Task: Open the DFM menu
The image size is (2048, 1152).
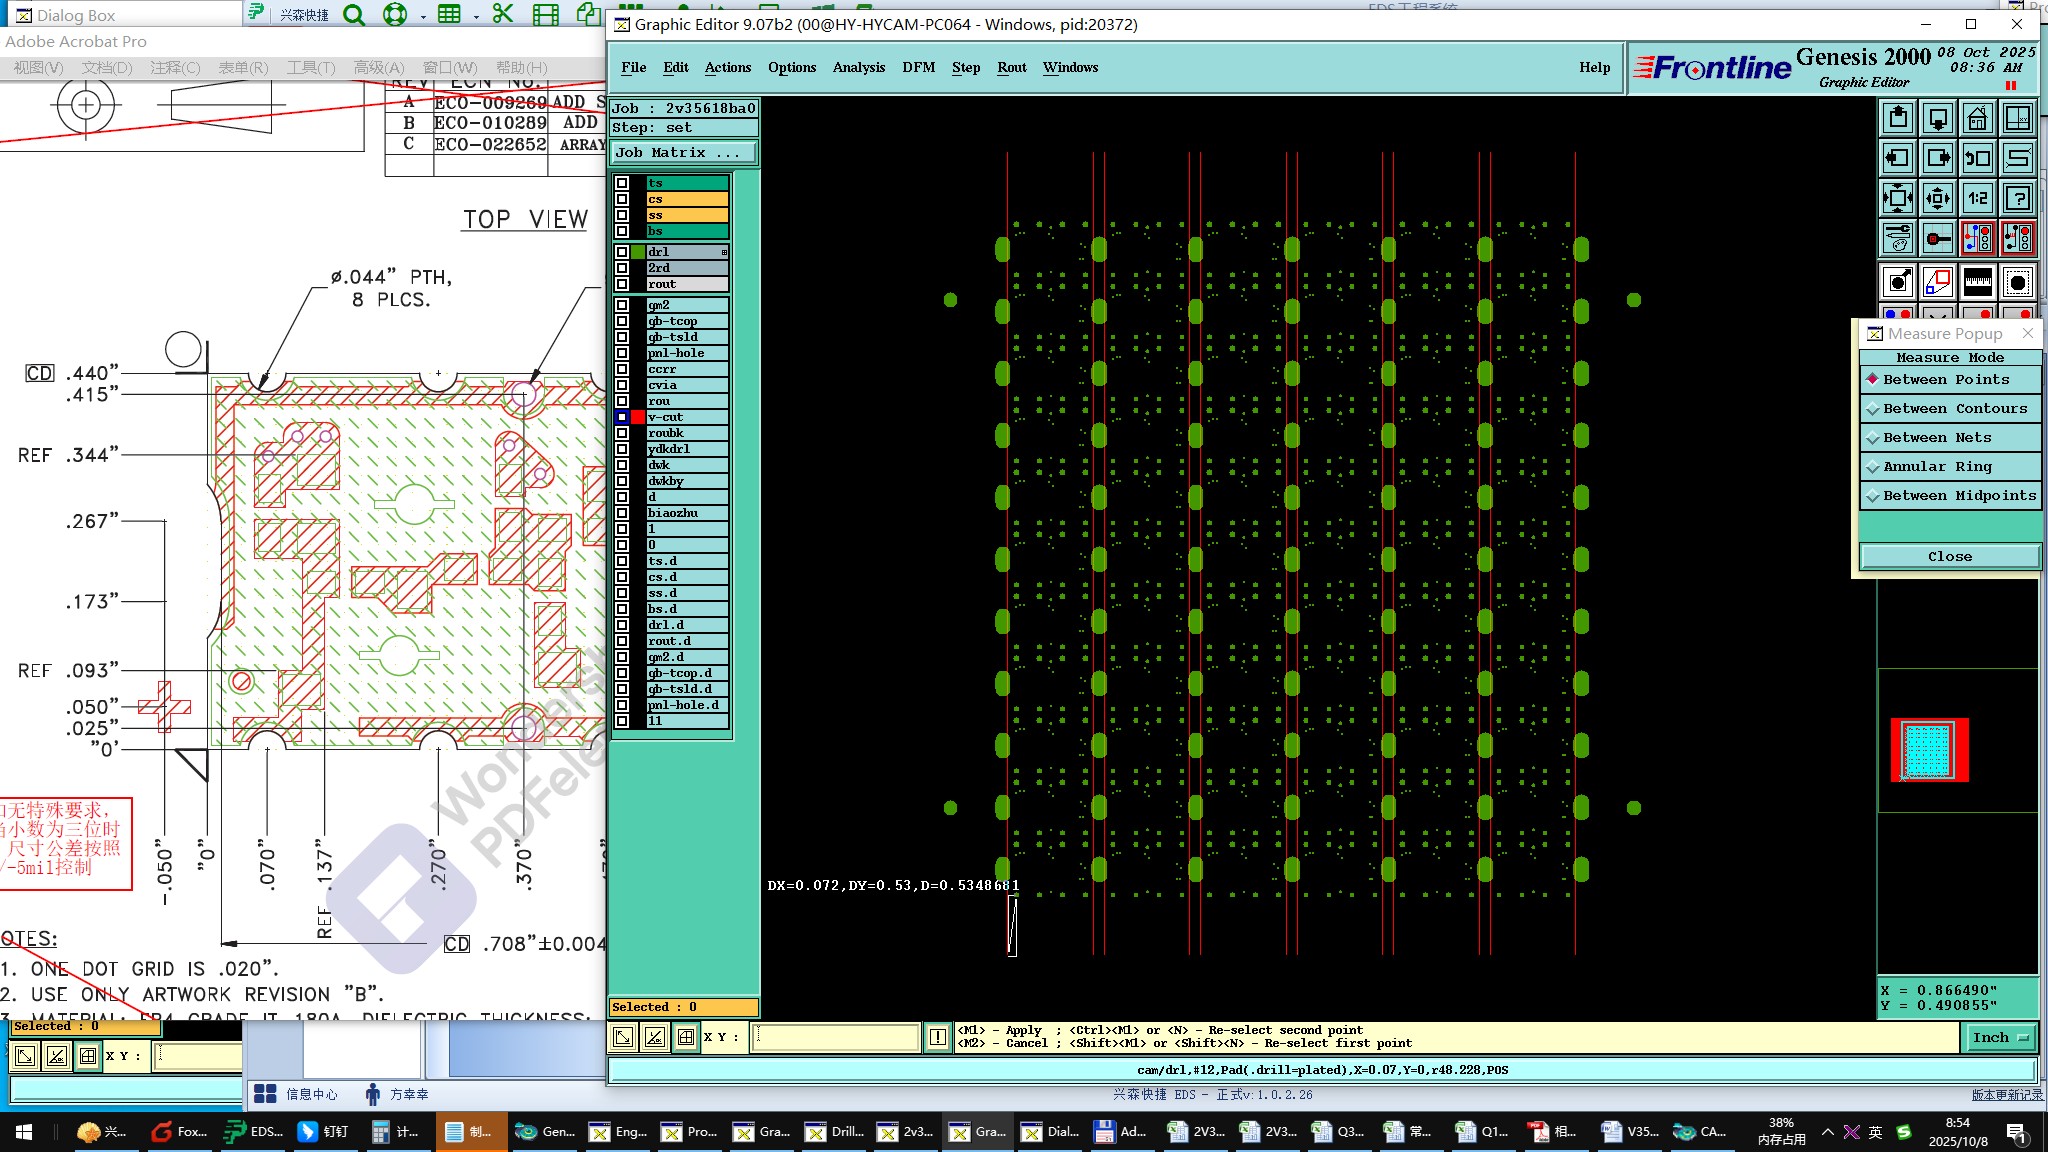Action: tap(918, 68)
